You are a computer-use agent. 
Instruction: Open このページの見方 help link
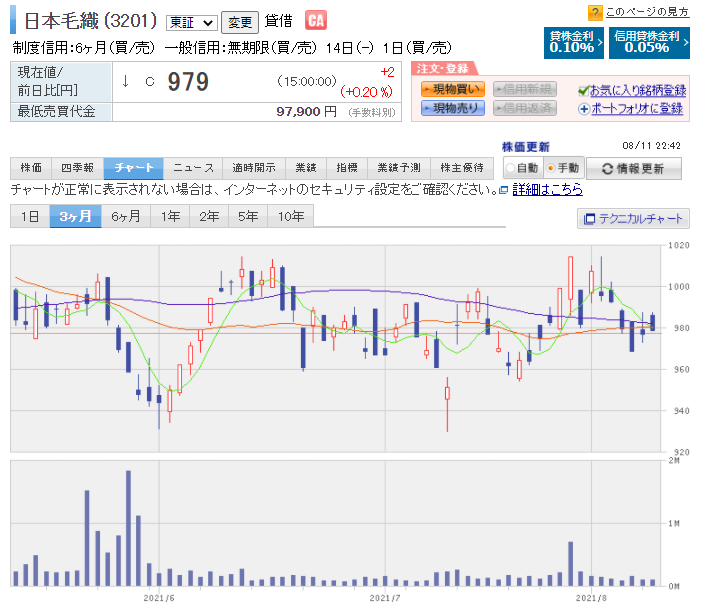click(x=647, y=12)
